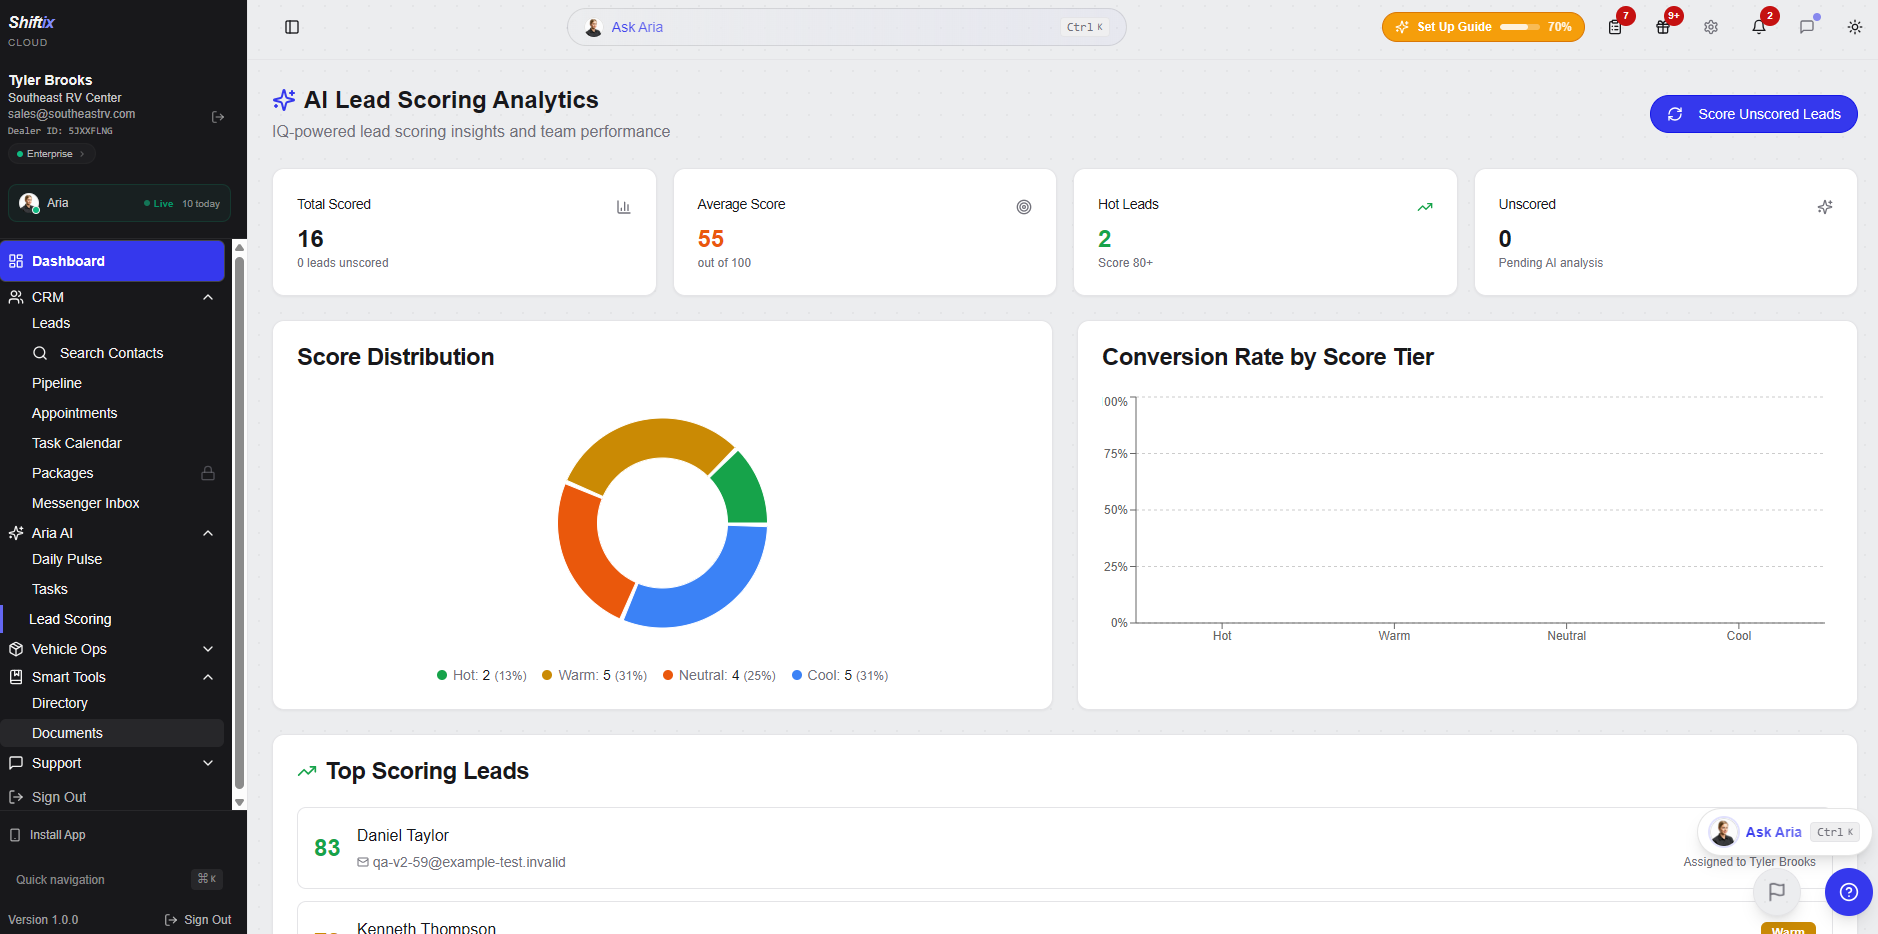
Task: Click Sign Out next to Version 1.0.0
Action: click(x=198, y=920)
